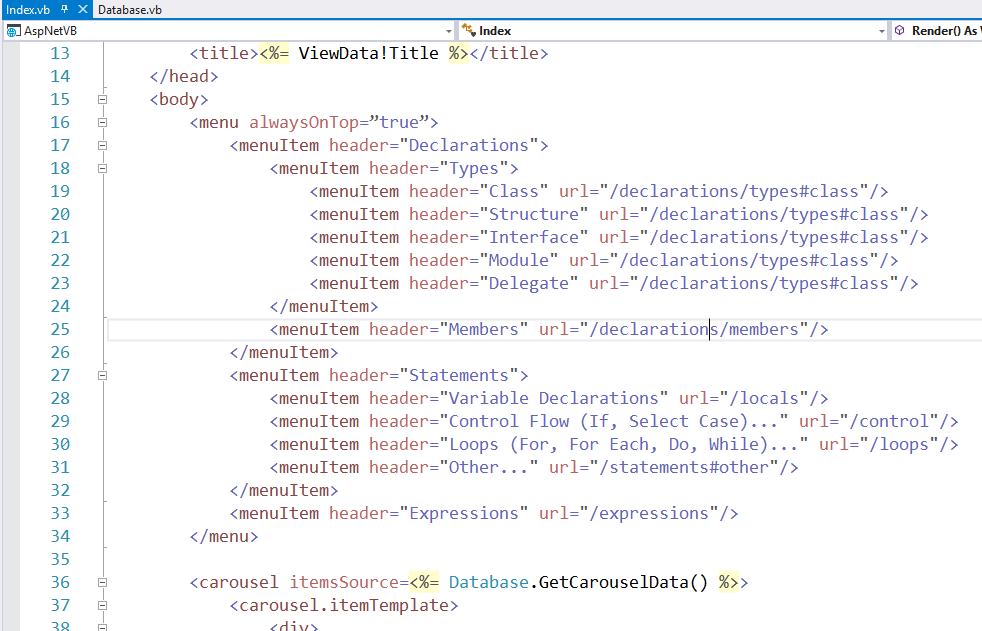The image size is (982, 631).
Task: Toggle the pin icon on Index.vb tab
Action: (x=65, y=9)
